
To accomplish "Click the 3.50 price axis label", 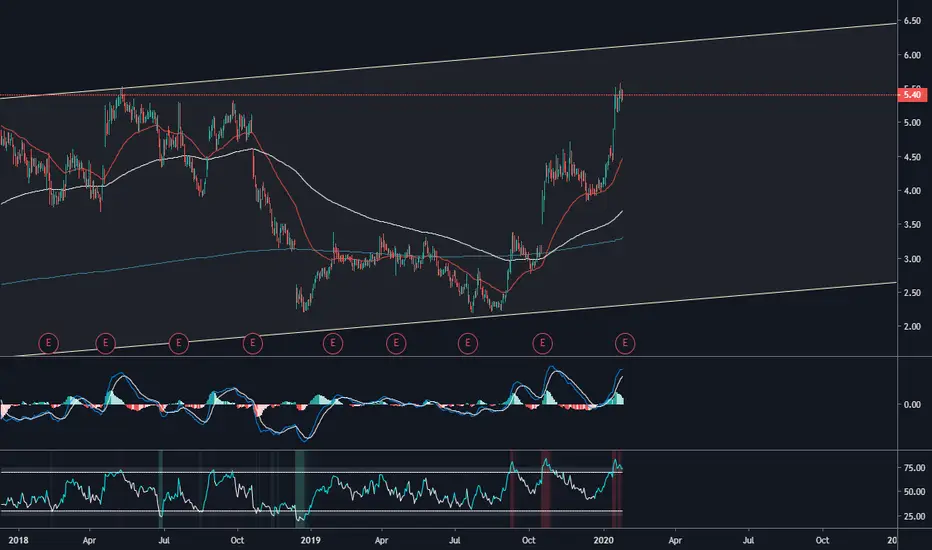I will [912, 225].
